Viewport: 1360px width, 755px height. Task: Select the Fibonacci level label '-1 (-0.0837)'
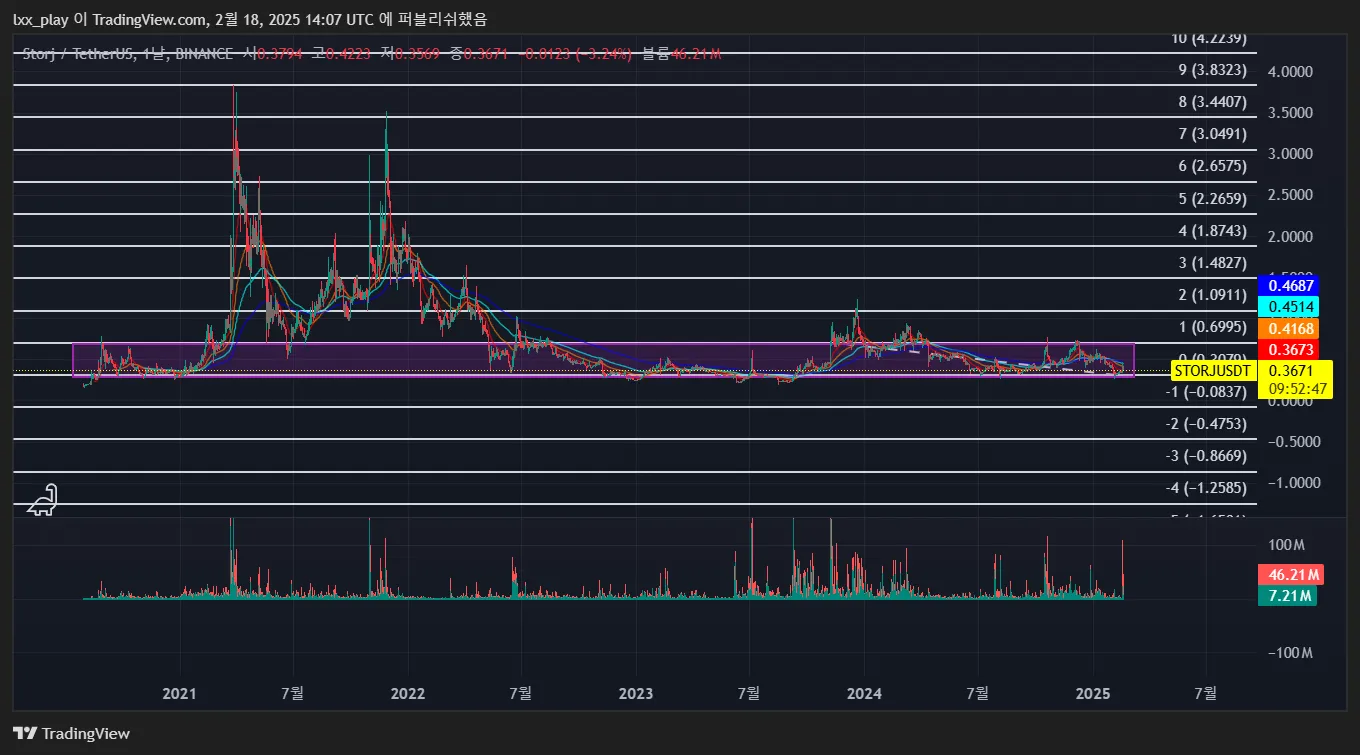click(1206, 392)
